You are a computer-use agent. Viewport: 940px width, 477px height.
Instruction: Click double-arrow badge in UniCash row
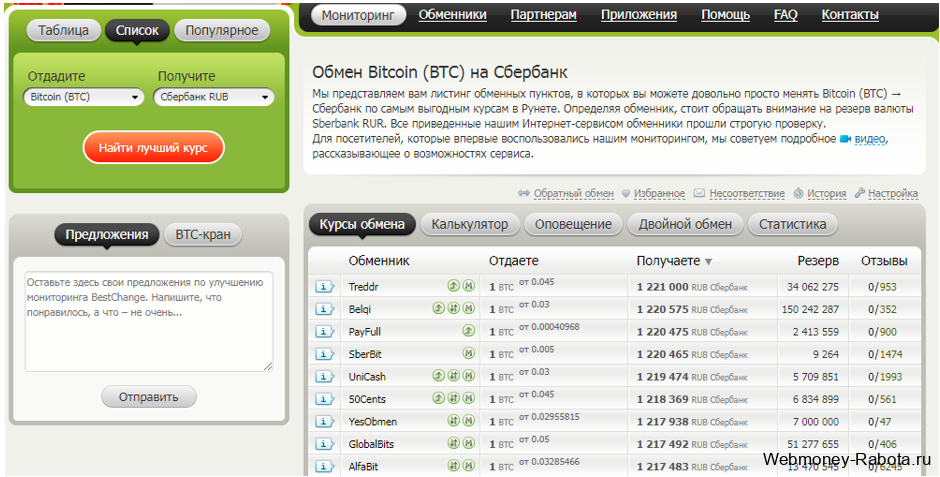tap(454, 376)
